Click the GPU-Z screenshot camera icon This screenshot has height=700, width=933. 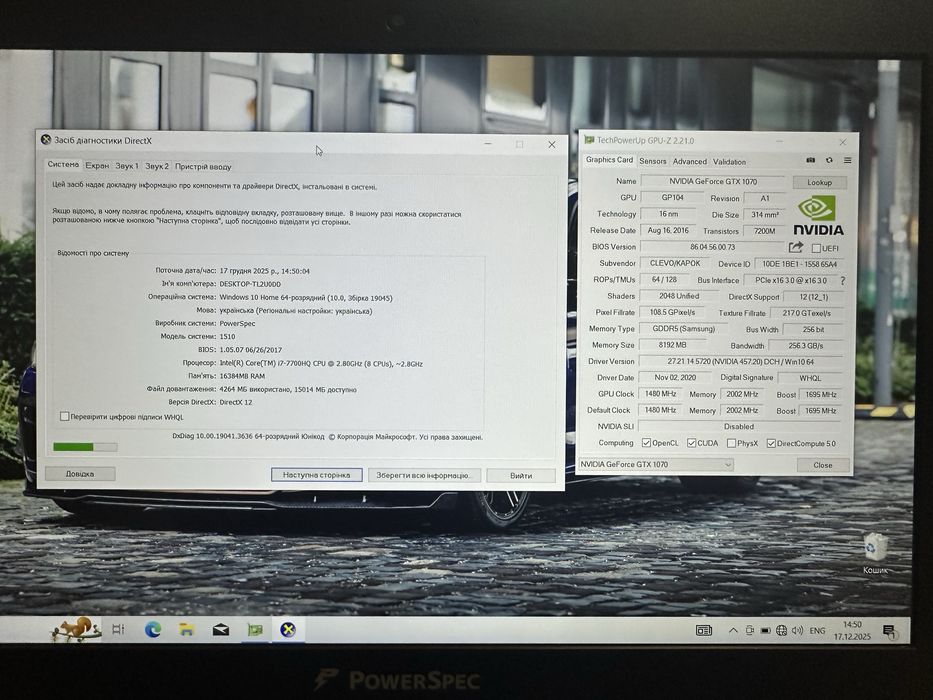click(x=810, y=160)
